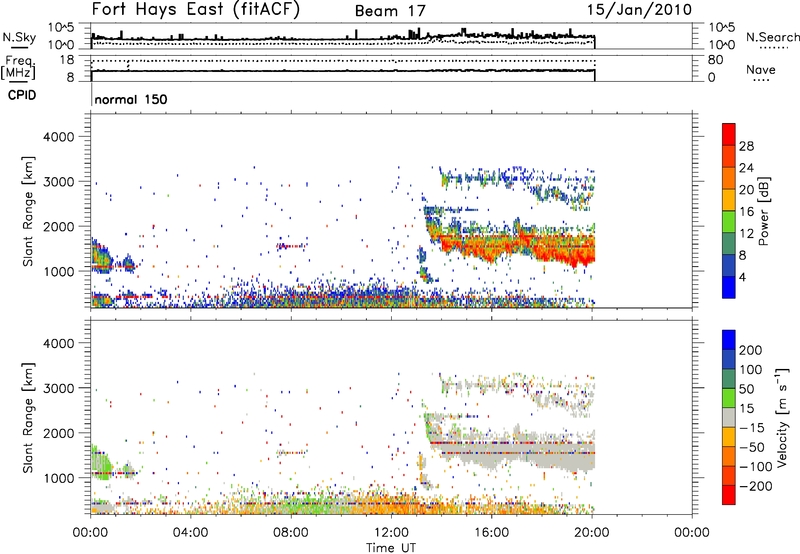Click the red bottom segment of the Velocity colorbar

(729, 495)
